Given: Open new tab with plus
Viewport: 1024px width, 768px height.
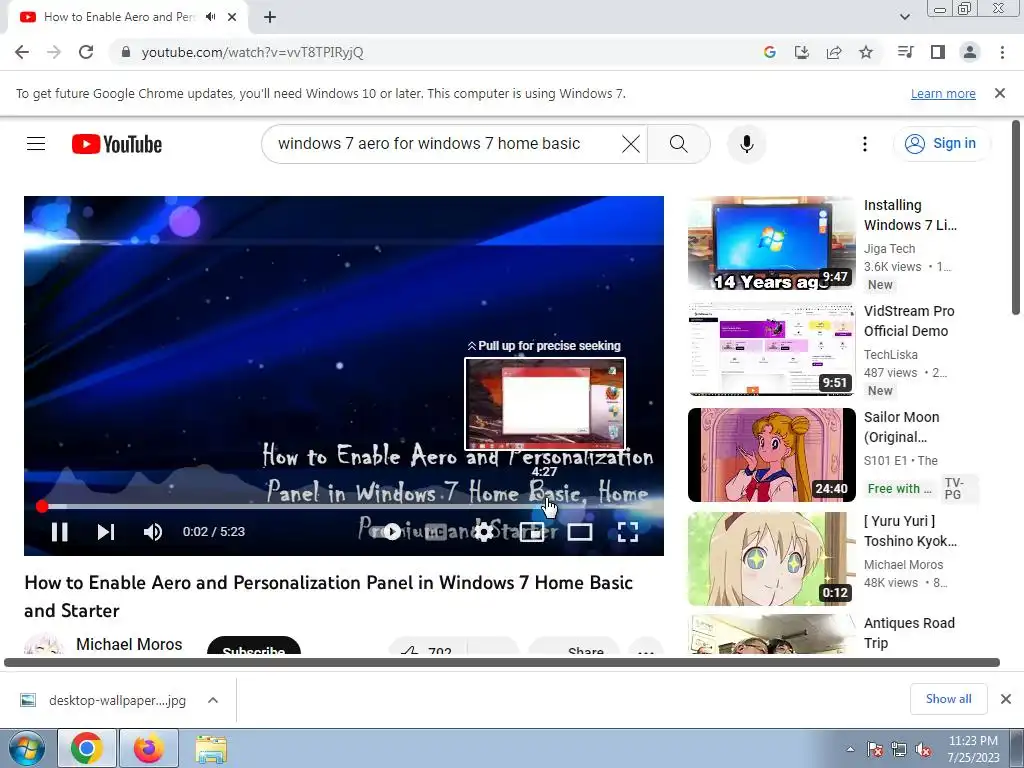Looking at the screenshot, I should (x=270, y=17).
